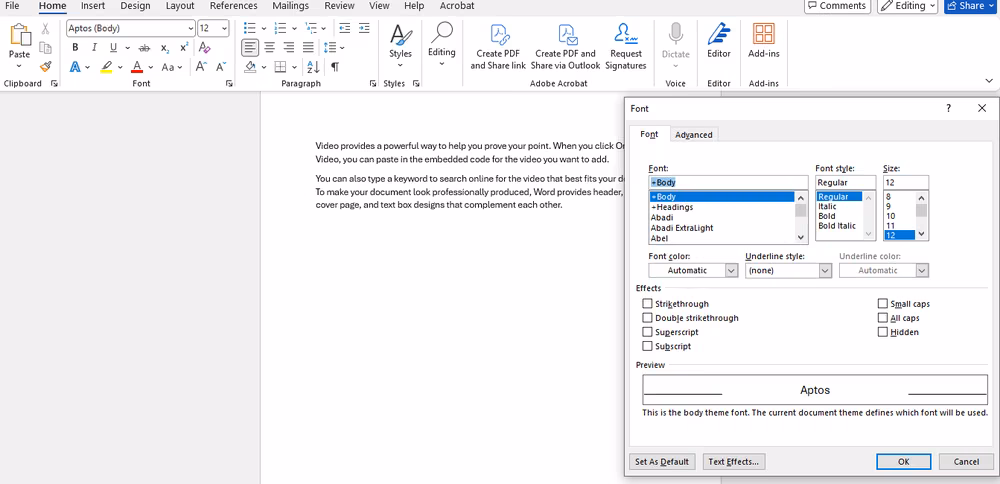Open the Add-ins button
Viewport: 1000px width, 484px height.
[763, 41]
